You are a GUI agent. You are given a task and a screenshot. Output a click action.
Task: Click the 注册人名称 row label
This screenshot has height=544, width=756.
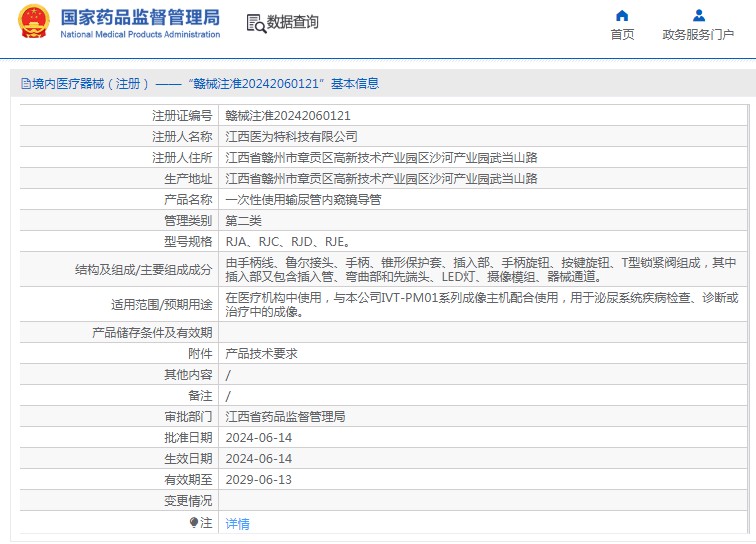182,137
